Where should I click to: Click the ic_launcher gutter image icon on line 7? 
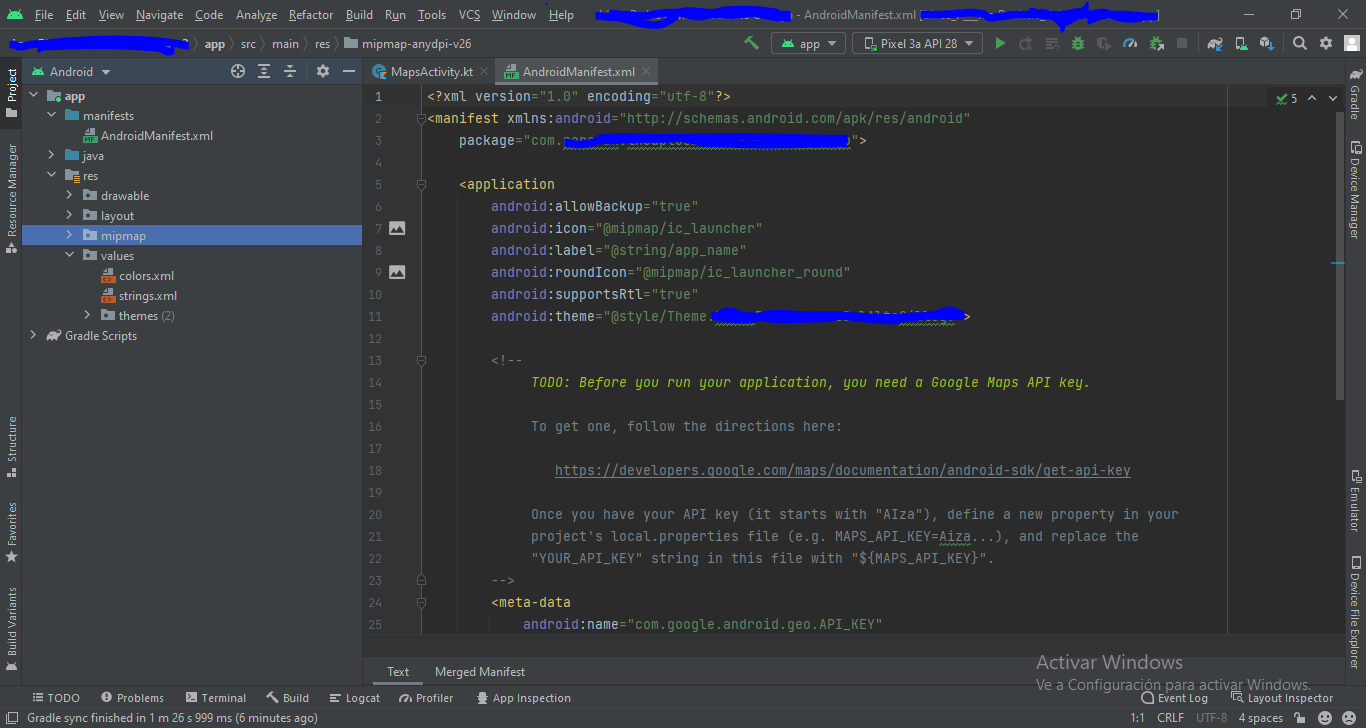pyautogui.click(x=397, y=228)
